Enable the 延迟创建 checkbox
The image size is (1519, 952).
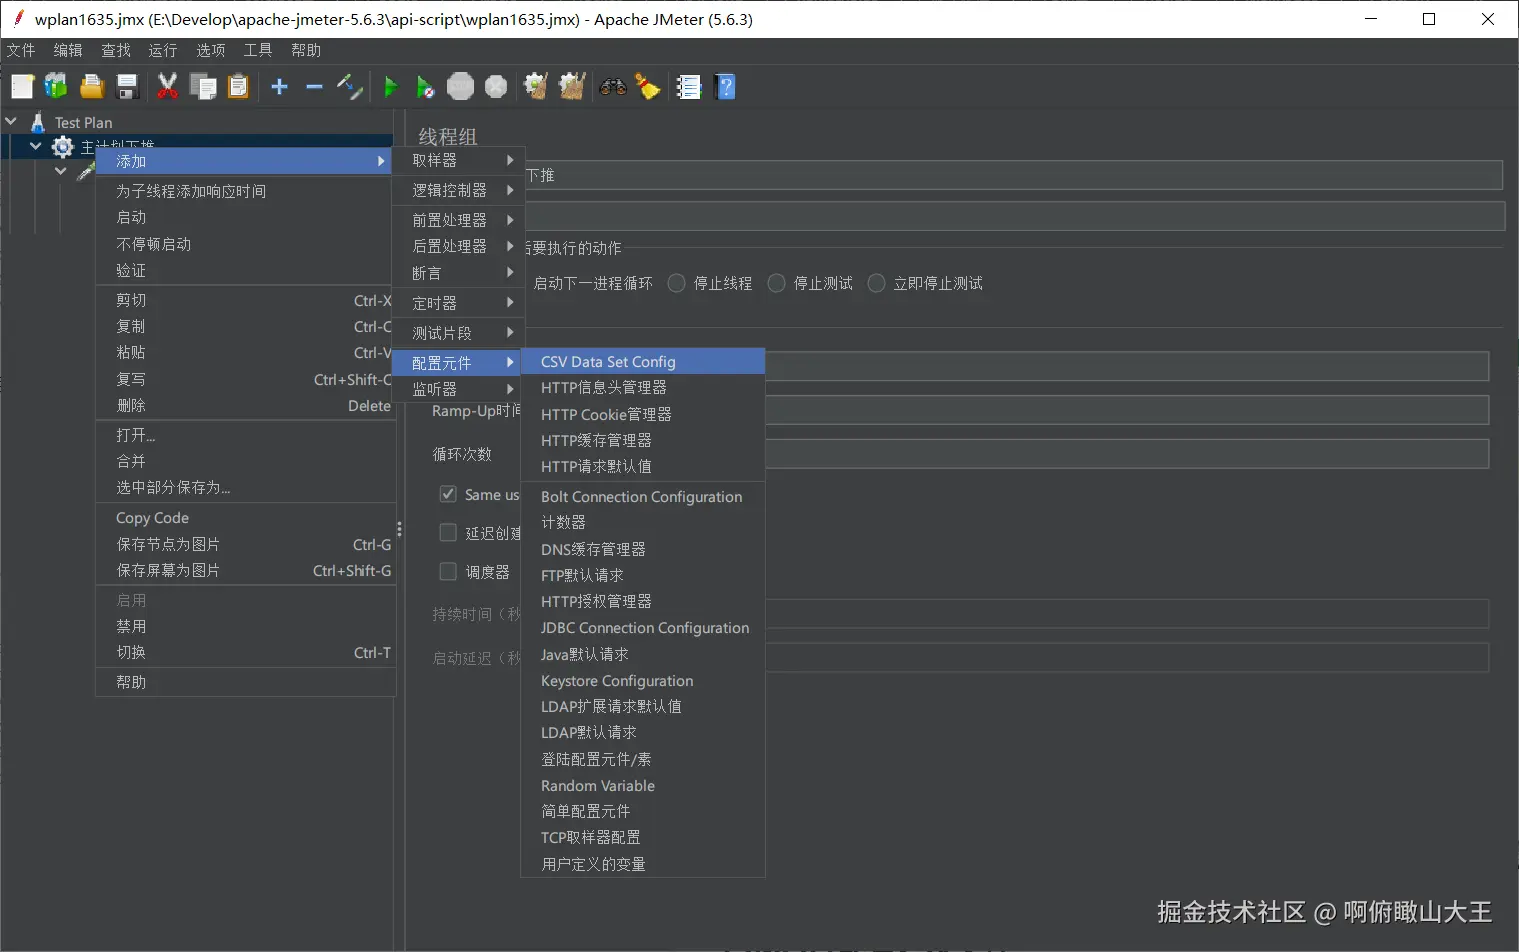[x=448, y=533]
